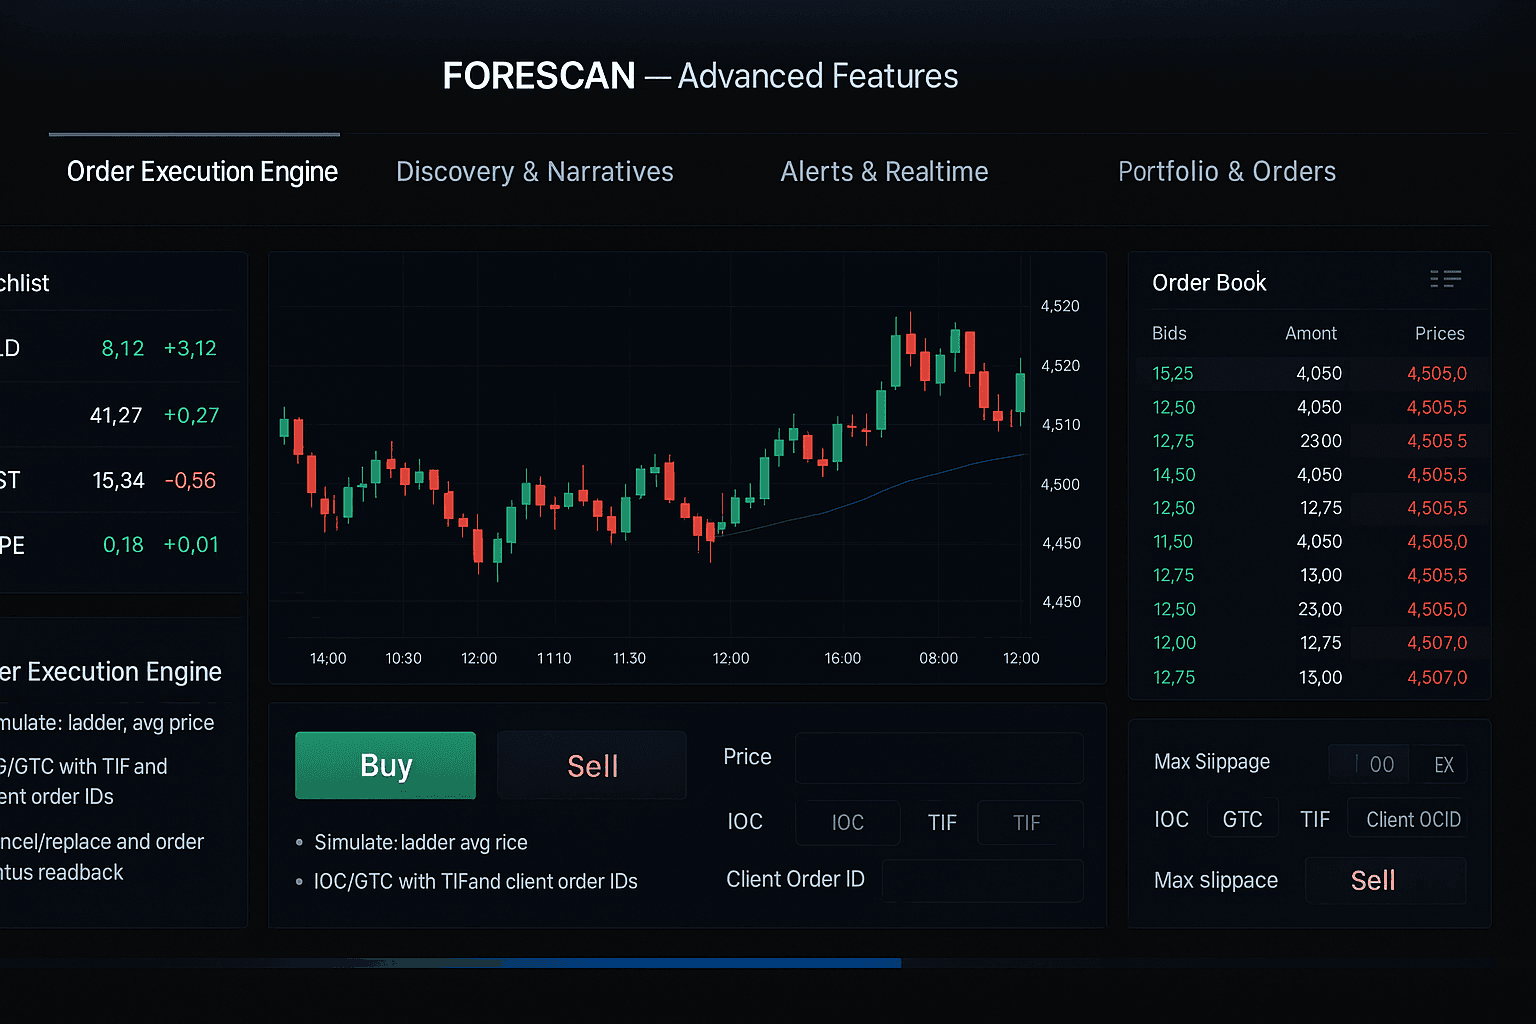Focus the Price input field
Viewport: 1536px width, 1024px height.
point(939,757)
